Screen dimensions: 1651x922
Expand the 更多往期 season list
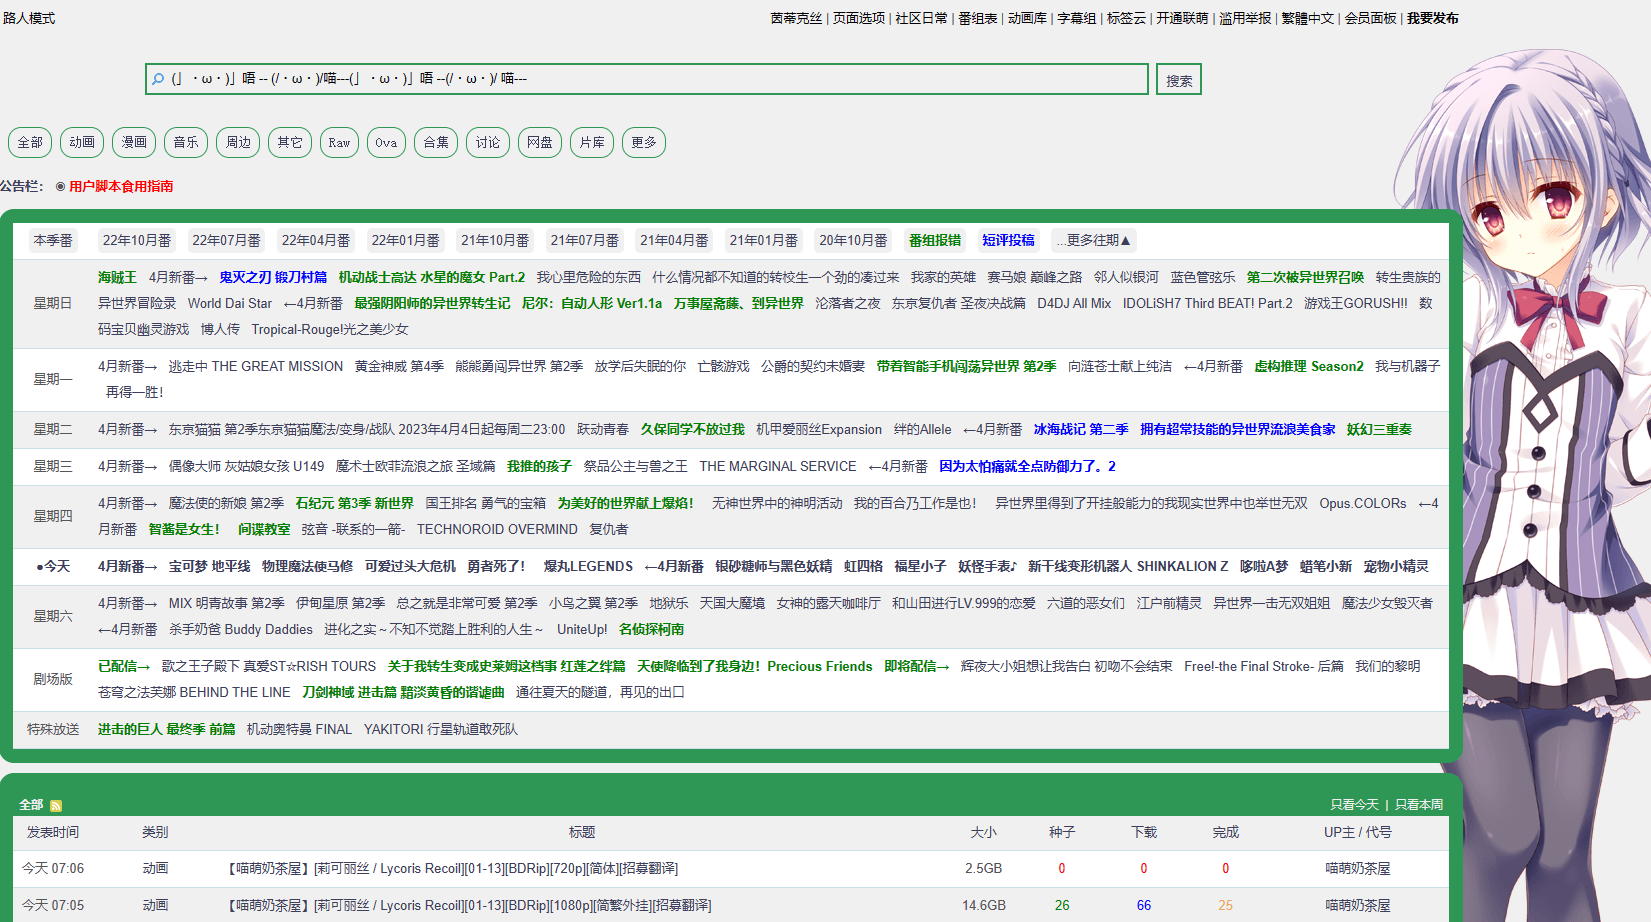pos(1093,240)
